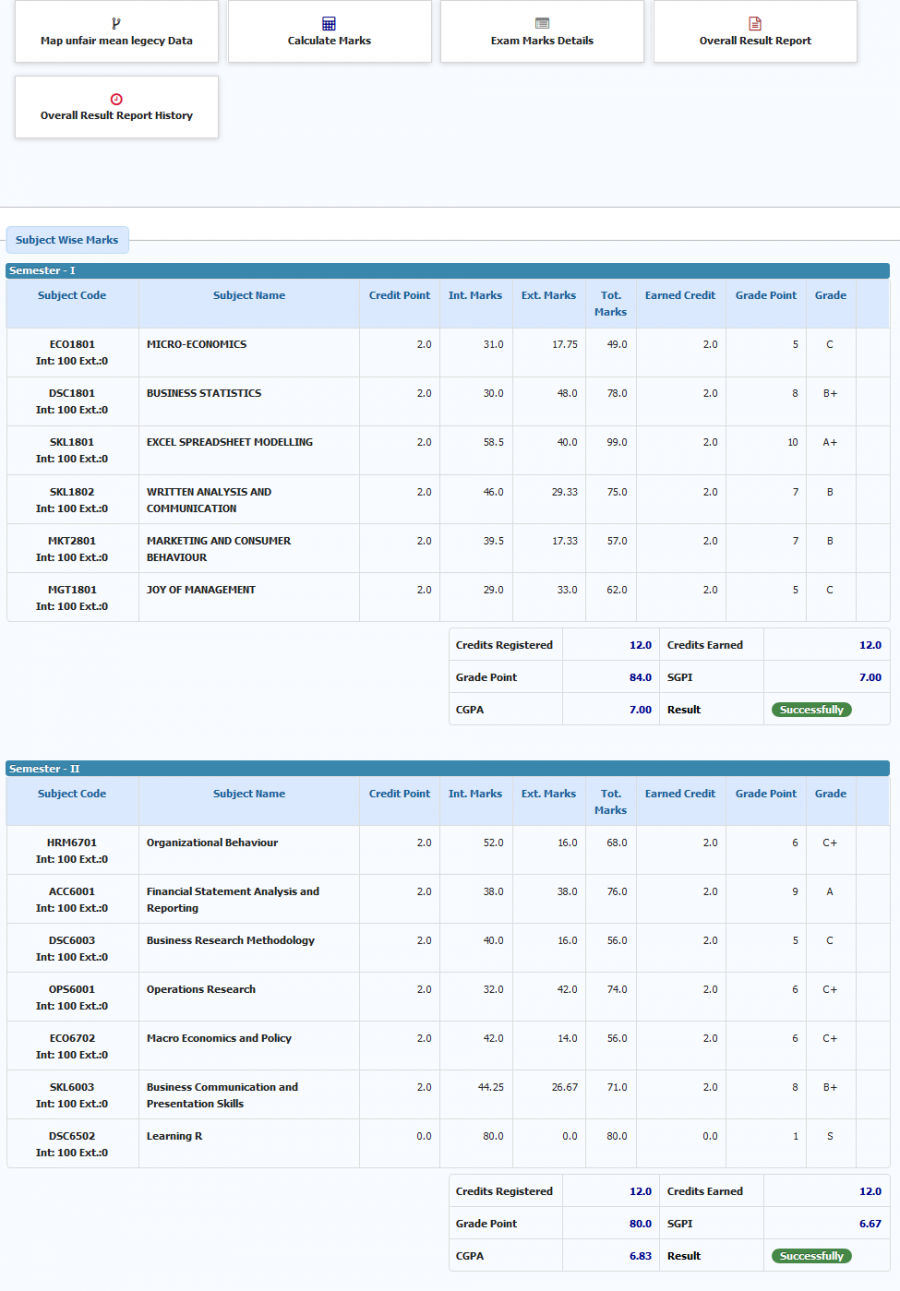900x1291 pixels.
Task: Click the Semester I Successfully result badge
Action: 811,710
